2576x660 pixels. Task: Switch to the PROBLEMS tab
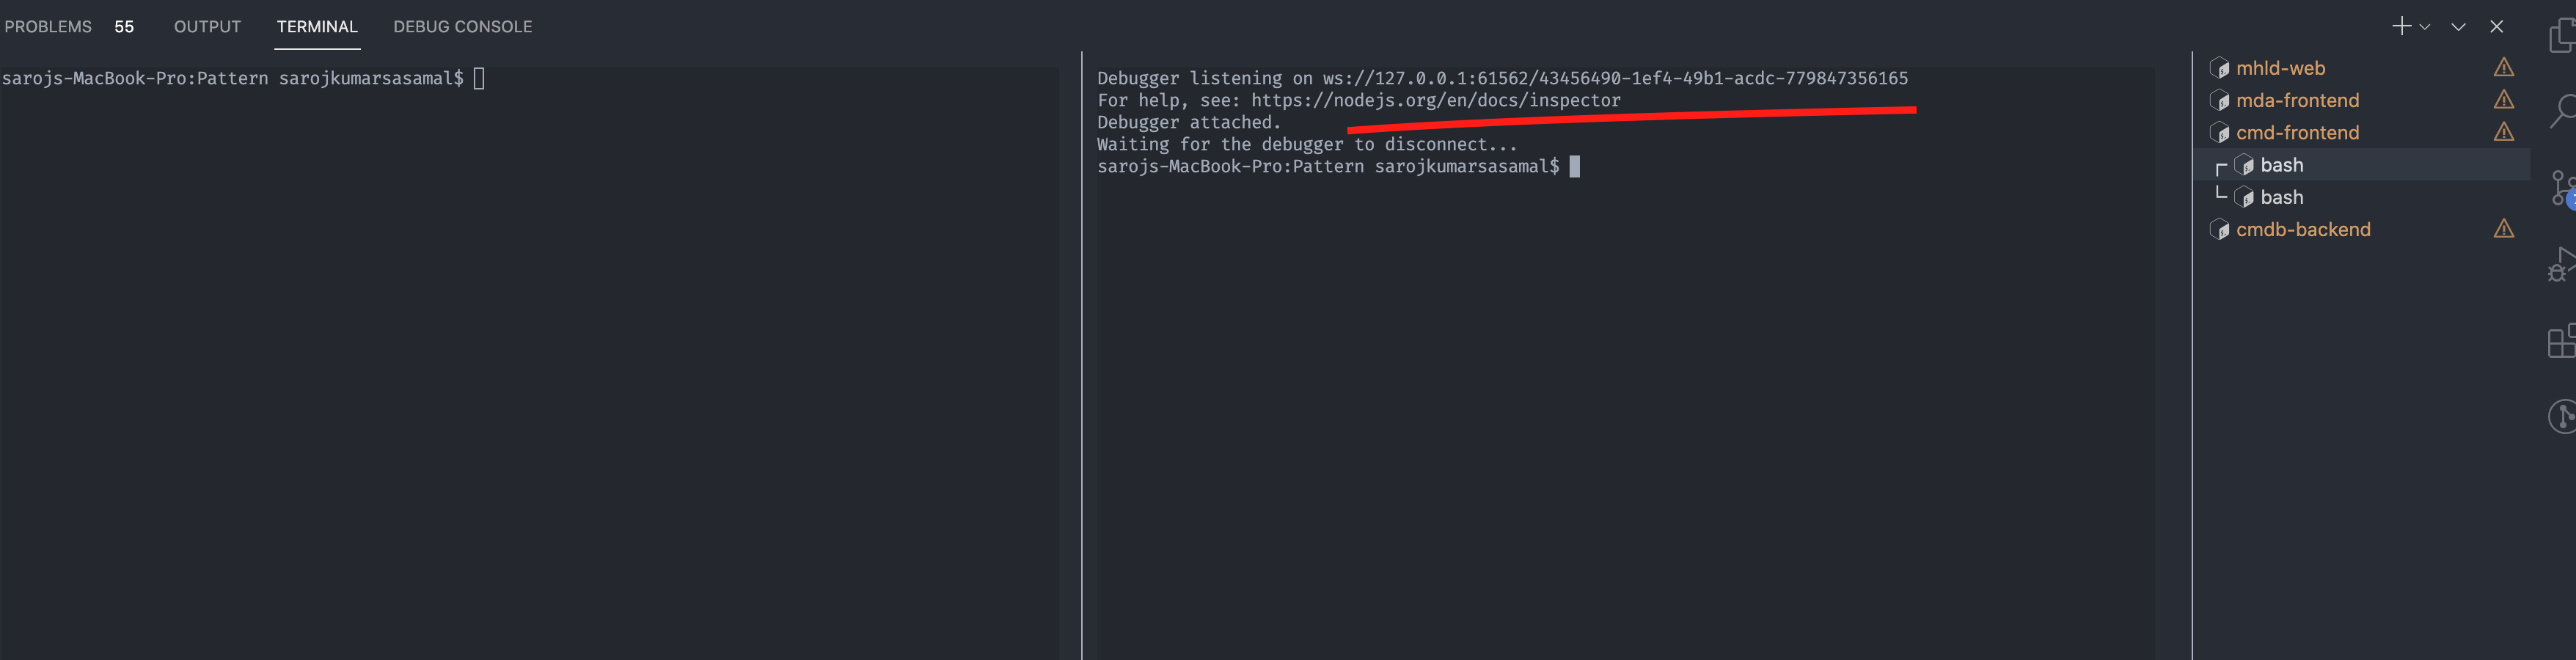point(48,27)
